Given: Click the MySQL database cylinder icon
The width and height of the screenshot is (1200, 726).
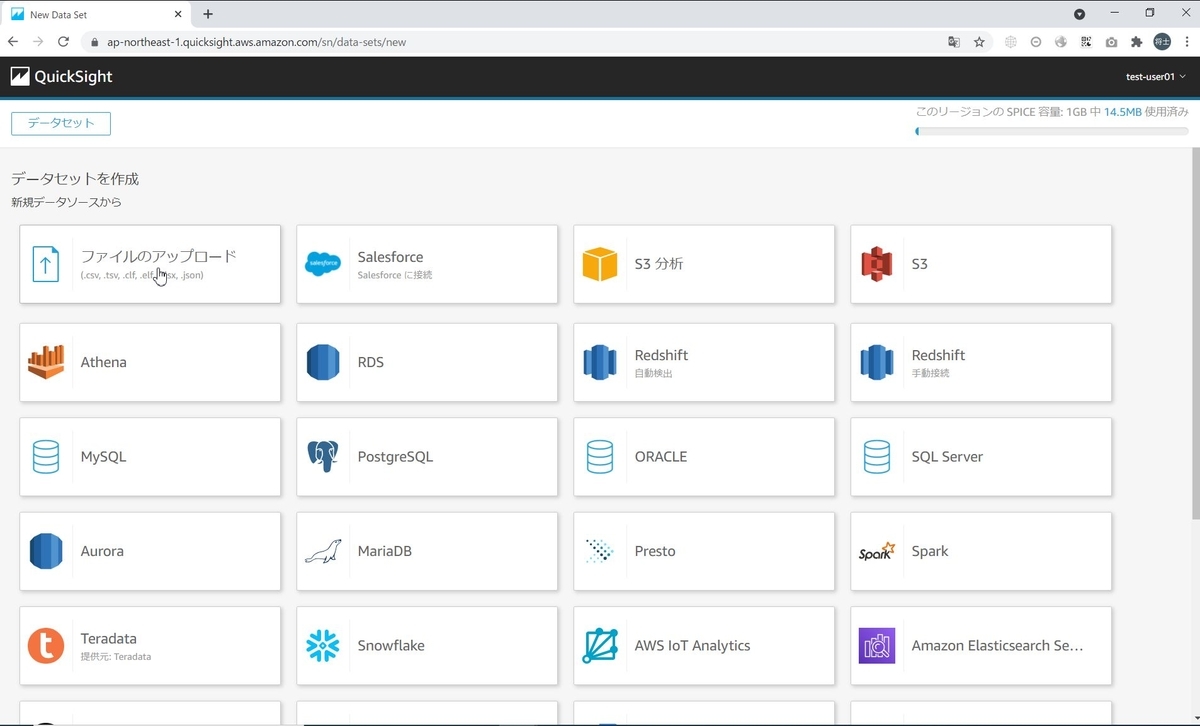Looking at the screenshot, I should click(46, 457).
